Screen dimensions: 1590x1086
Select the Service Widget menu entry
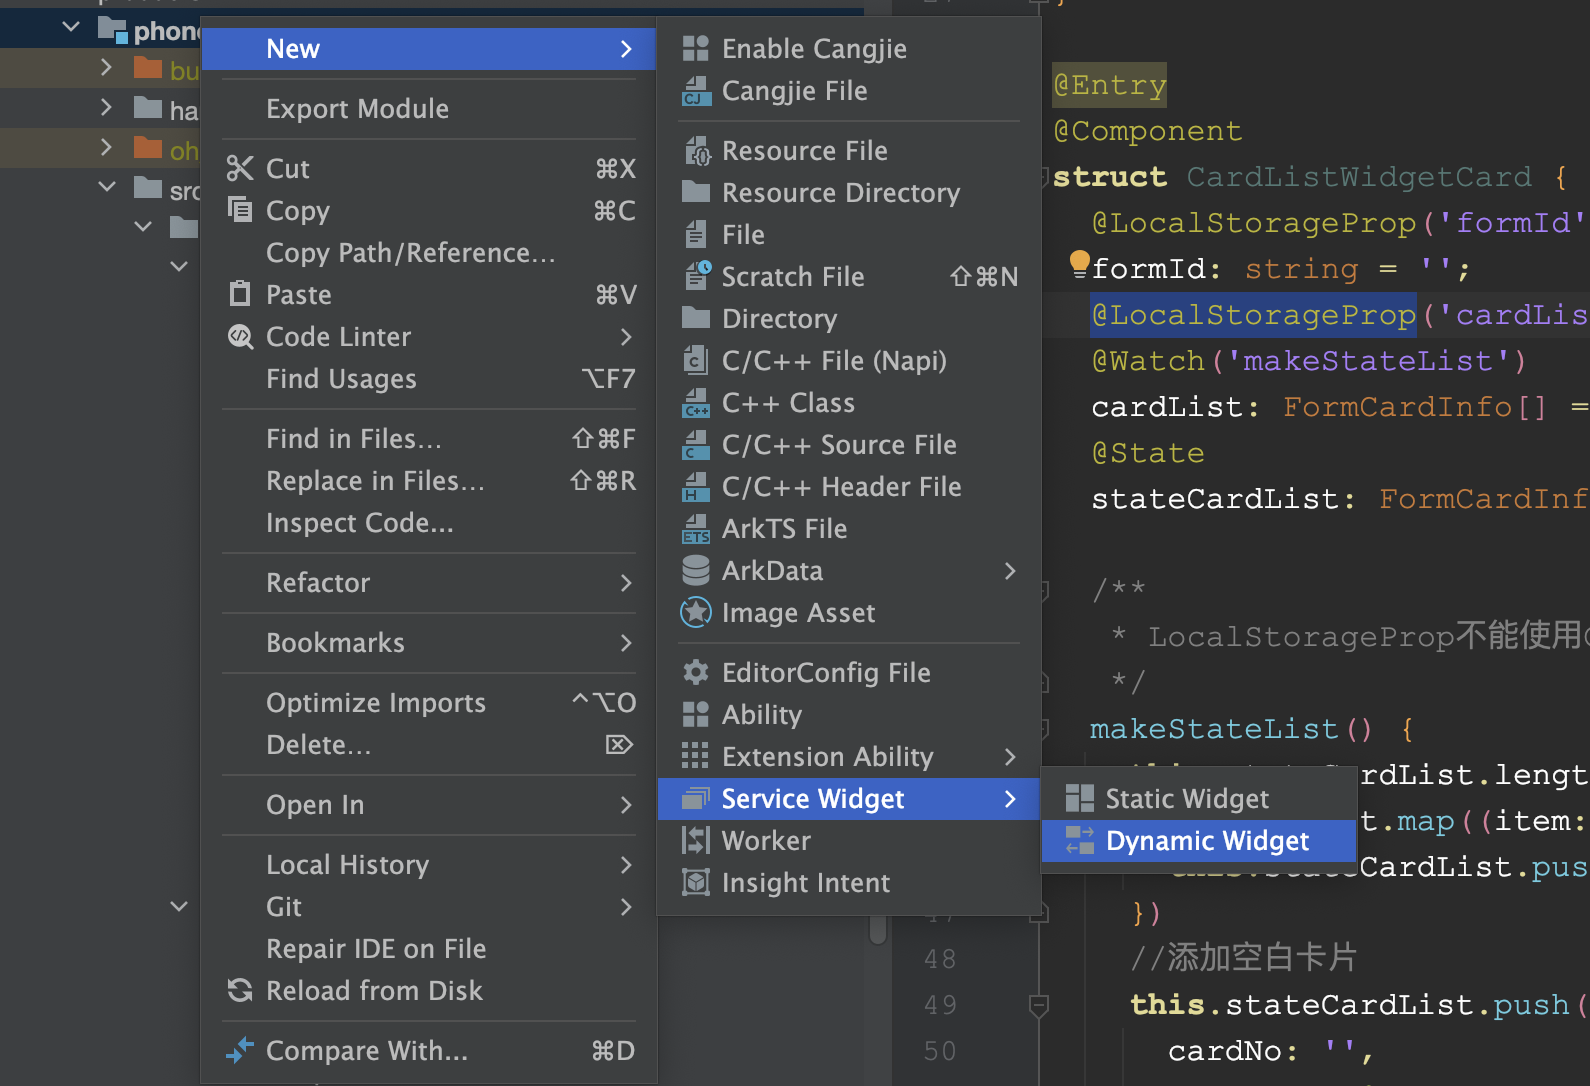tap(848, 798)
